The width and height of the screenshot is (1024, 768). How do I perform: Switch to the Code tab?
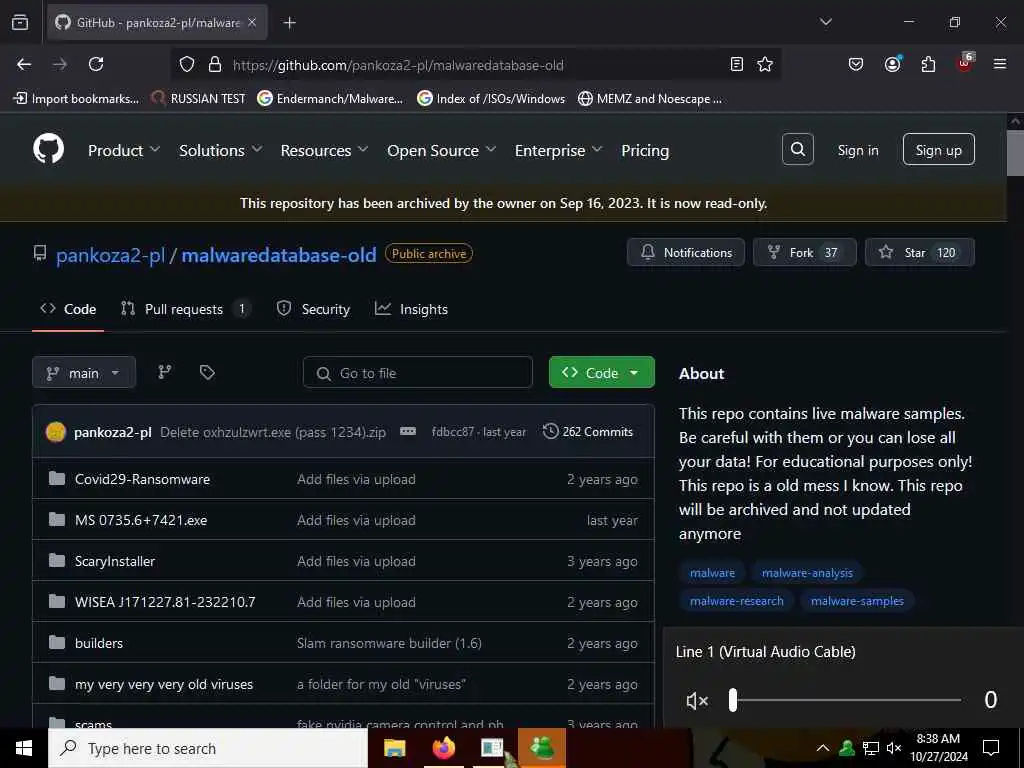click(68, 309)
